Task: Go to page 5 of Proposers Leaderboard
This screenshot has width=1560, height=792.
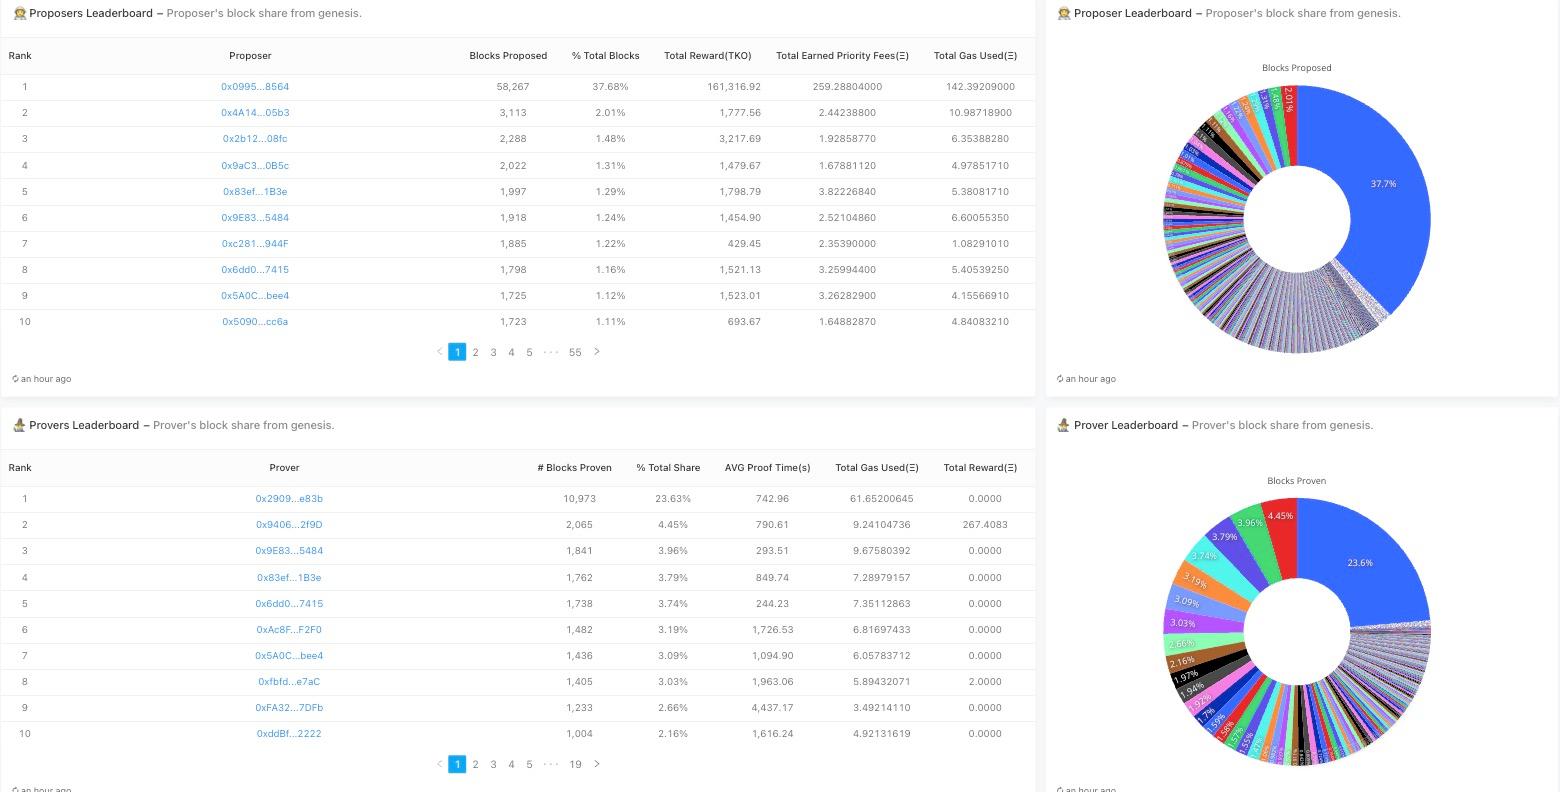Action: pyautogui.click(x=529, y=352)
